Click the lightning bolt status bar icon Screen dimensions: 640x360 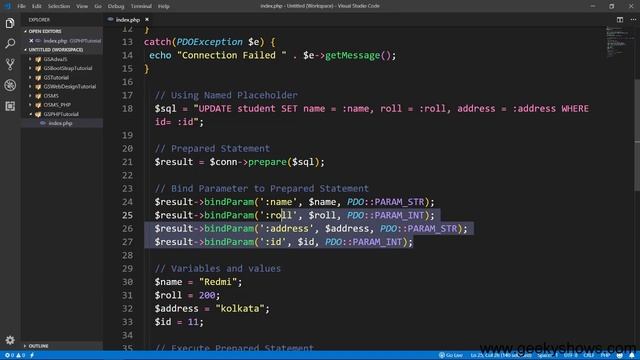(32, 355)
